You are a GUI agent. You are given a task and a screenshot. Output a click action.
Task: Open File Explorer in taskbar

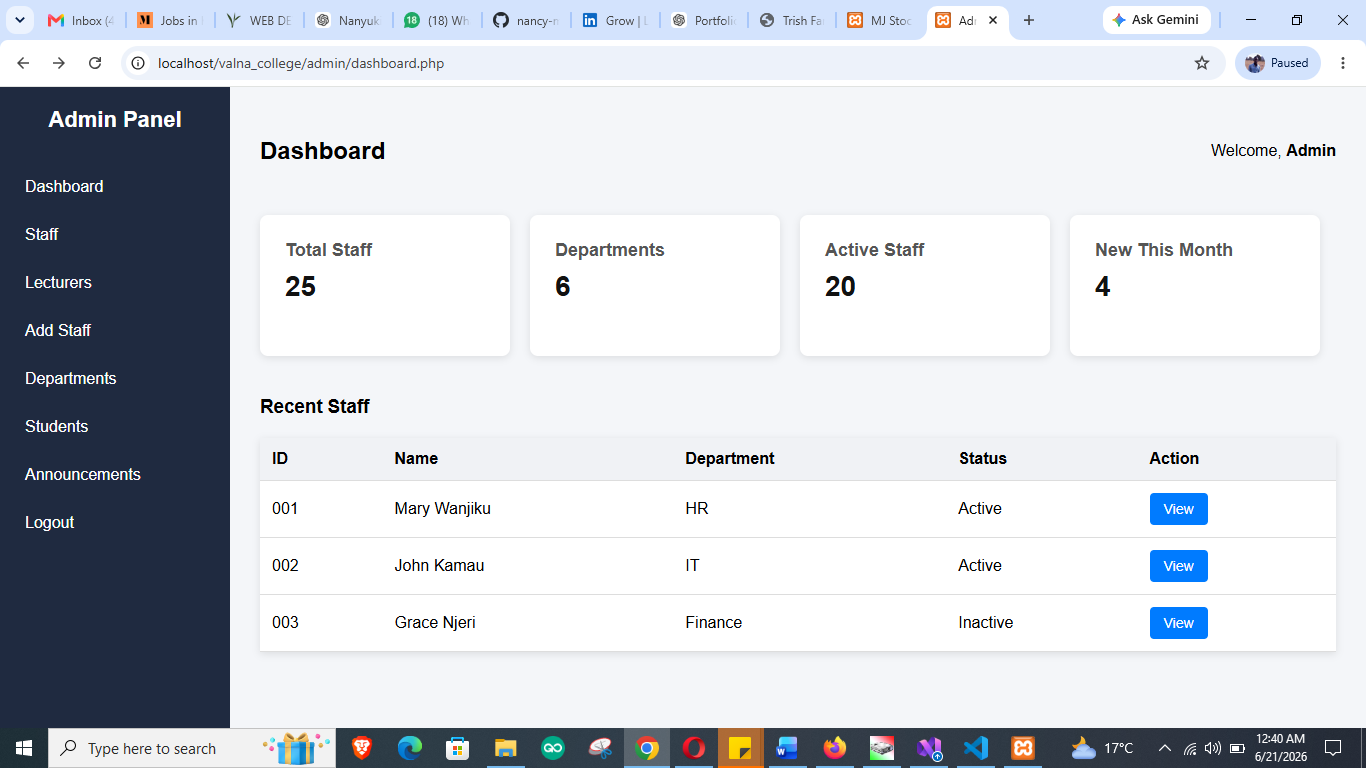505,748
